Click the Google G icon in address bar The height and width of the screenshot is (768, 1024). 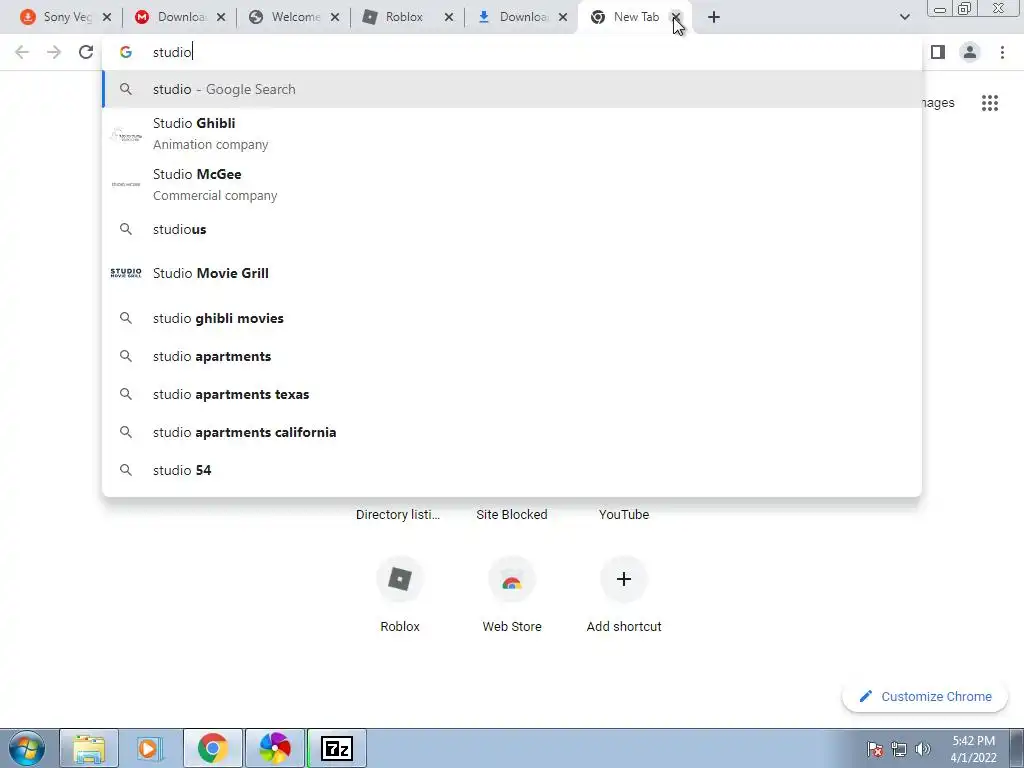click(126, 52)
